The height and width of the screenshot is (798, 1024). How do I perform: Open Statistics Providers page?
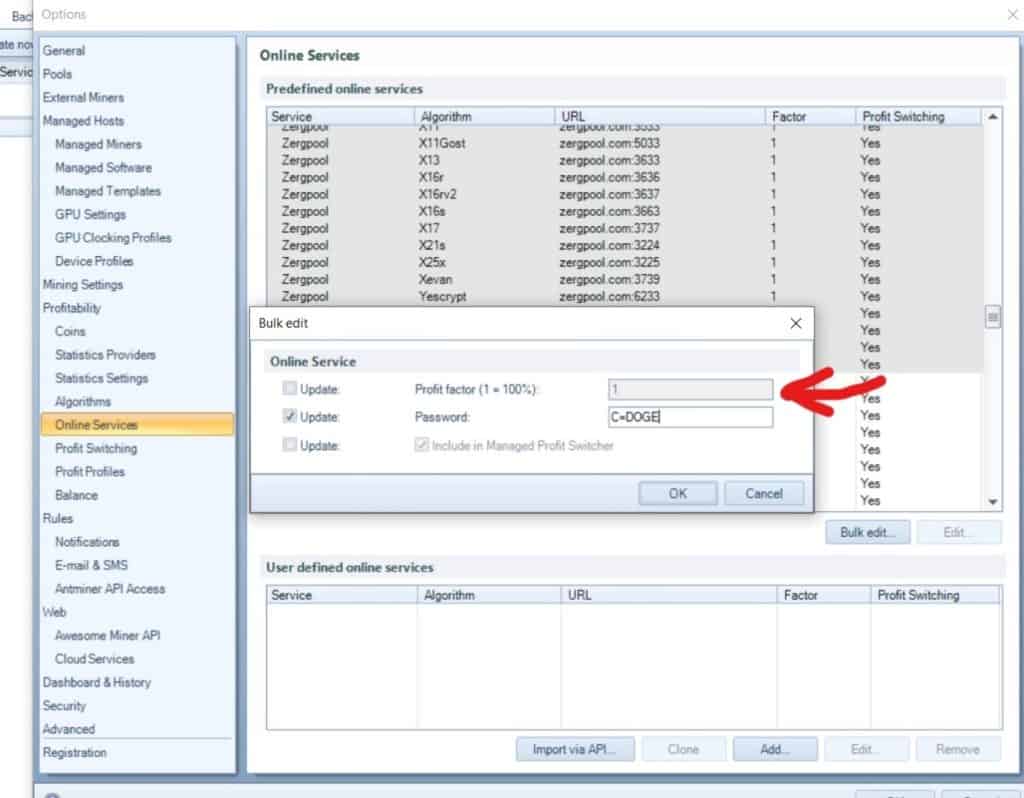[105, 355]
